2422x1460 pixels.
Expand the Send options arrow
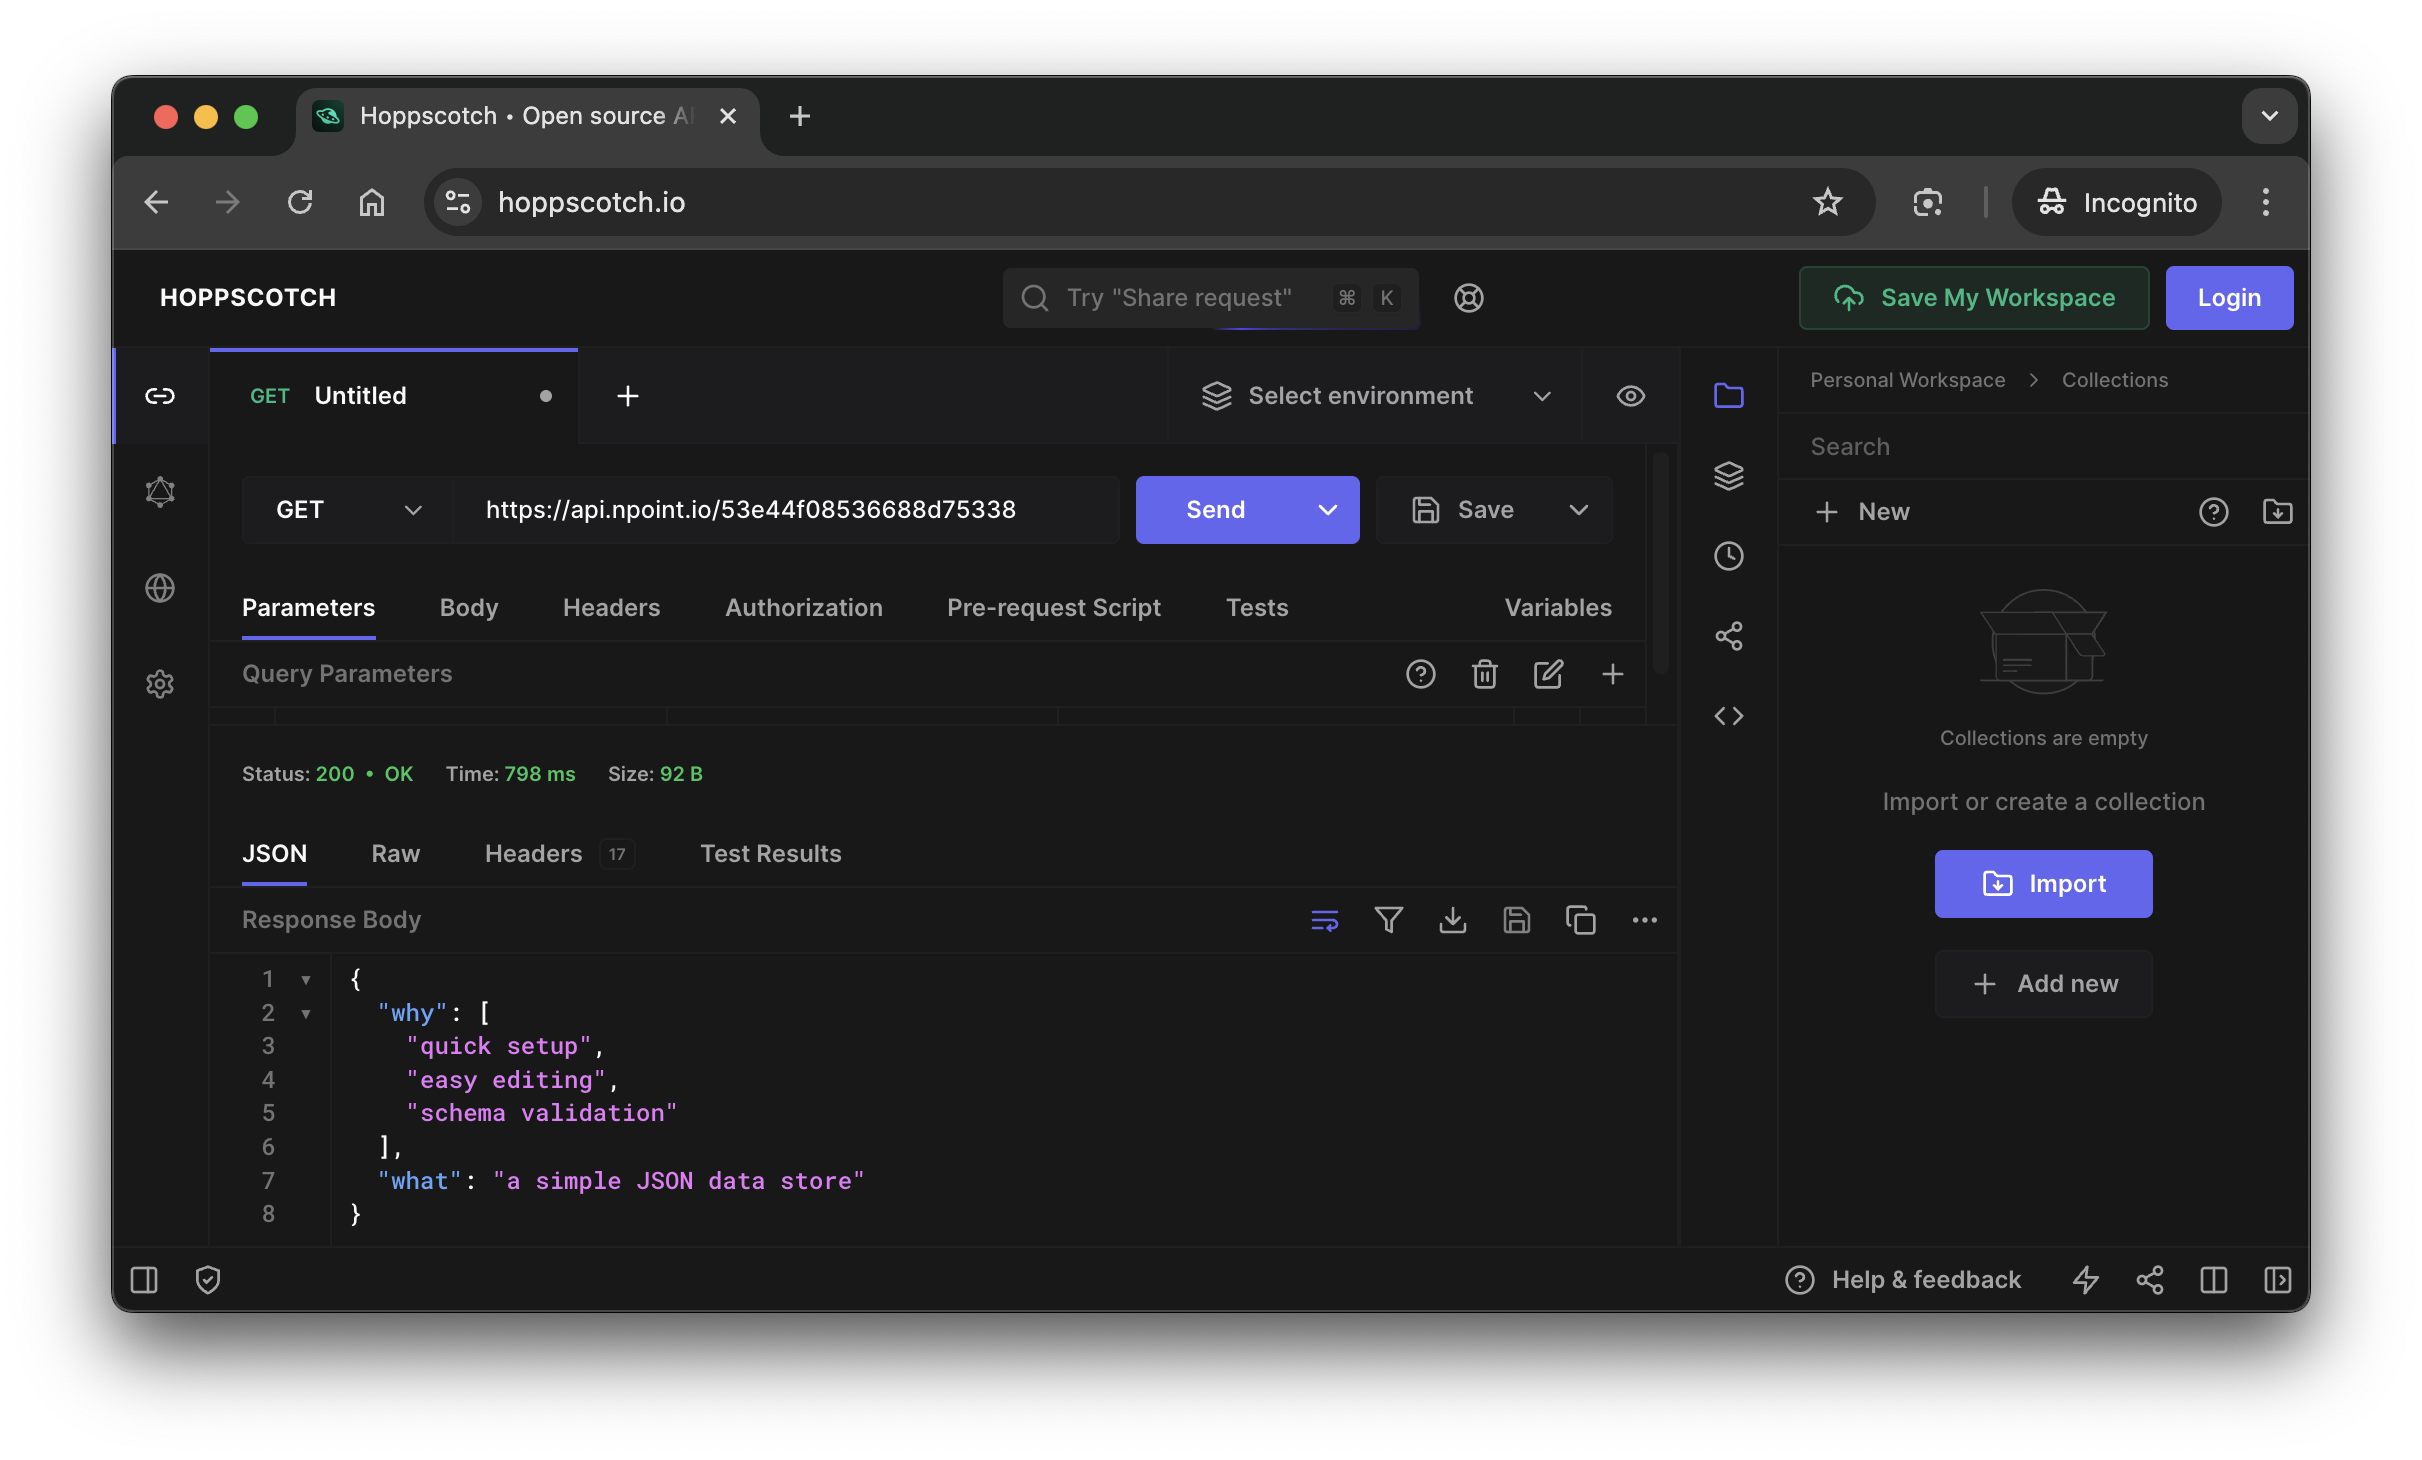[x=1328, y=510]
